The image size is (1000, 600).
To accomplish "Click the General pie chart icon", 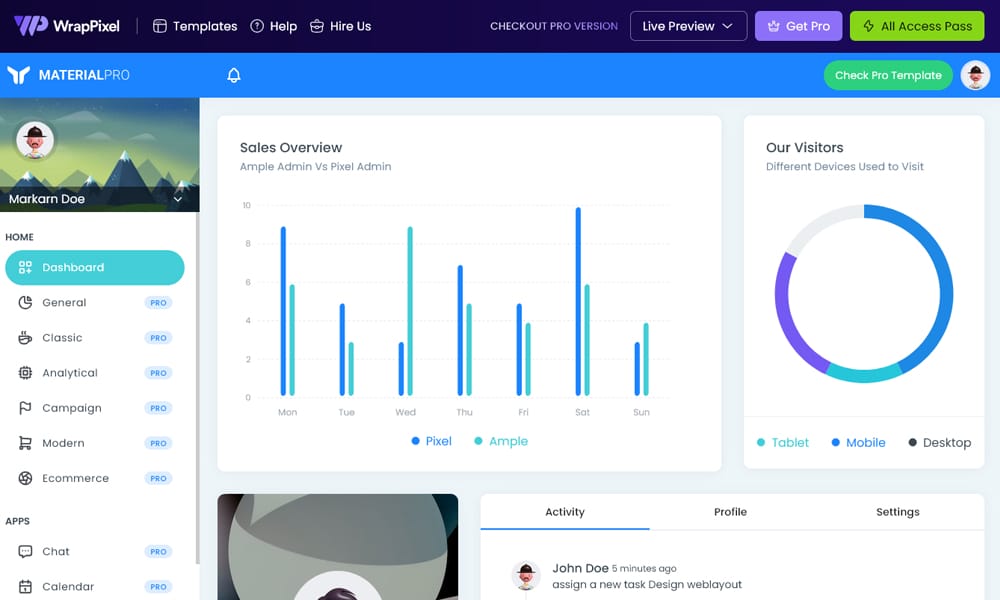I will [x=25, y=302].
